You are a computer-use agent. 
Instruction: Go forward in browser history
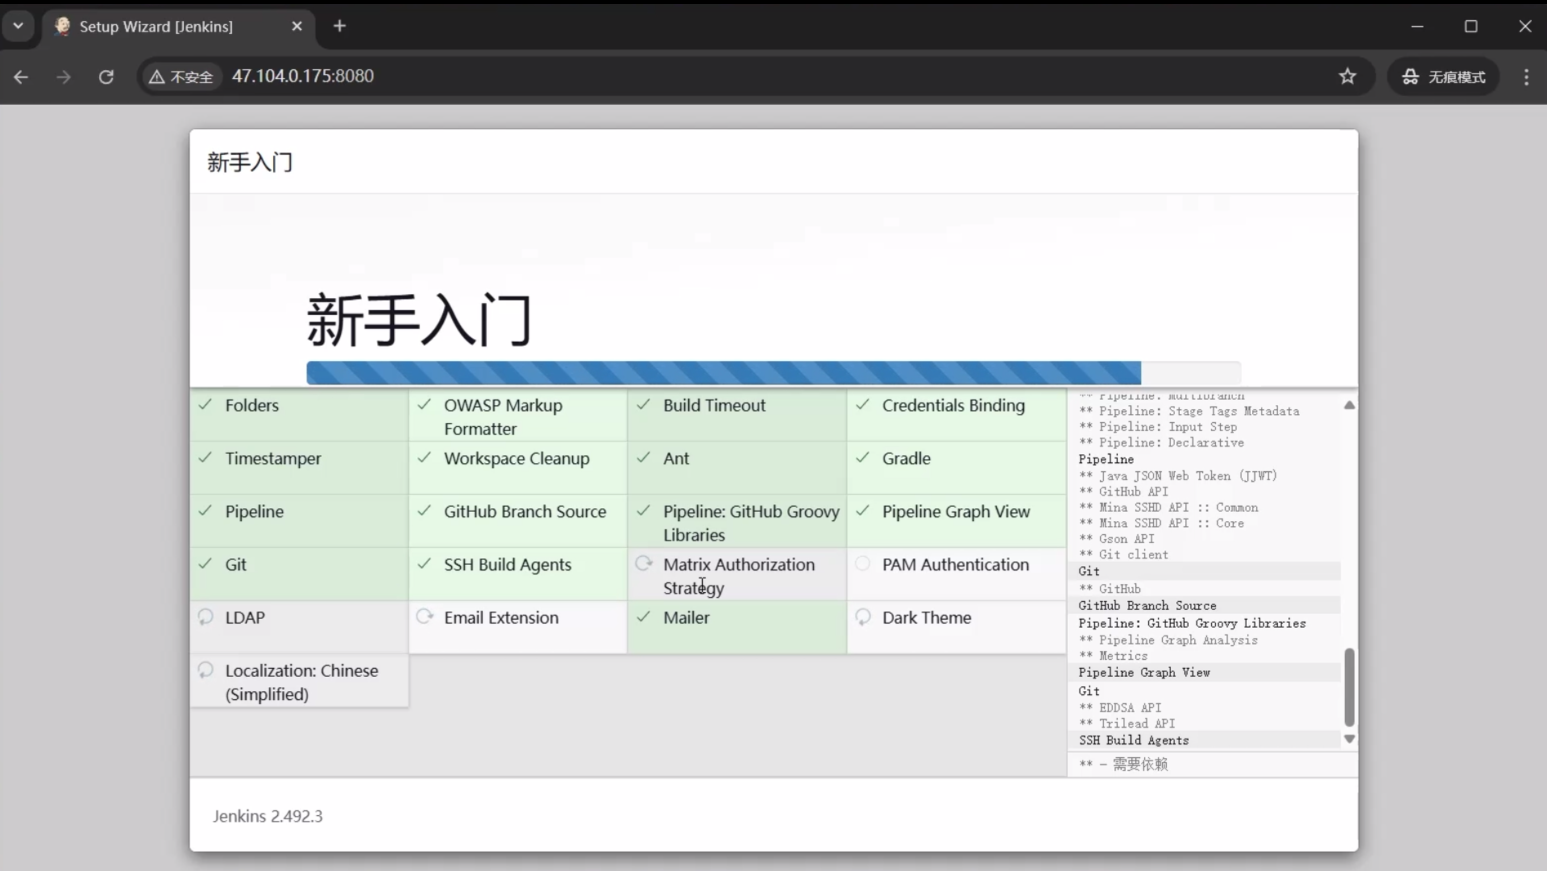64,76
